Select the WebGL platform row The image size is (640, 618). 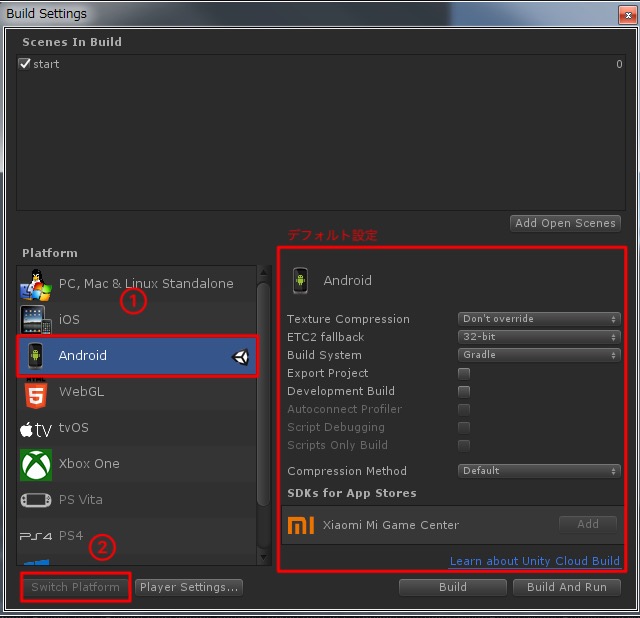point(137,392)
